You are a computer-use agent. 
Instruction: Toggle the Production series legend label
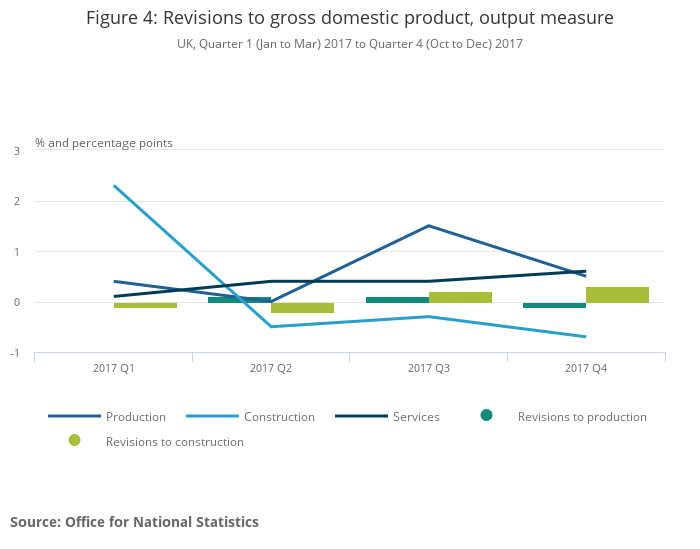135,417
